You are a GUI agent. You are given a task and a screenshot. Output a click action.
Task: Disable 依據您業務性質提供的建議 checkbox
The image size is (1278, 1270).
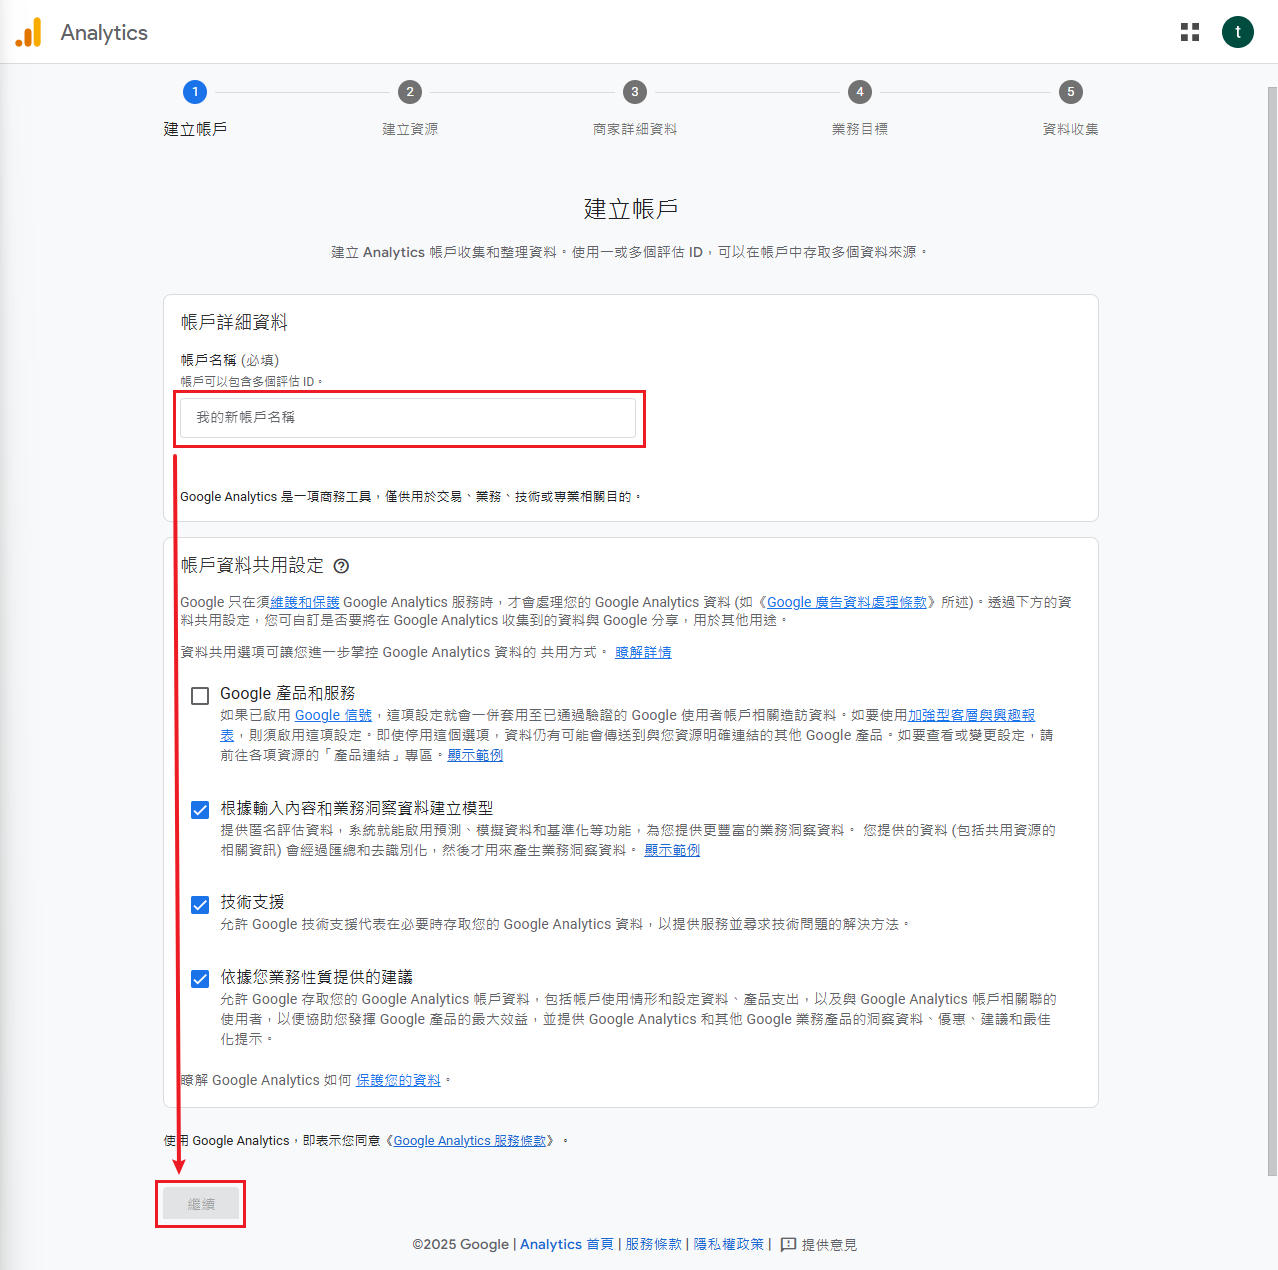[200, 979]
